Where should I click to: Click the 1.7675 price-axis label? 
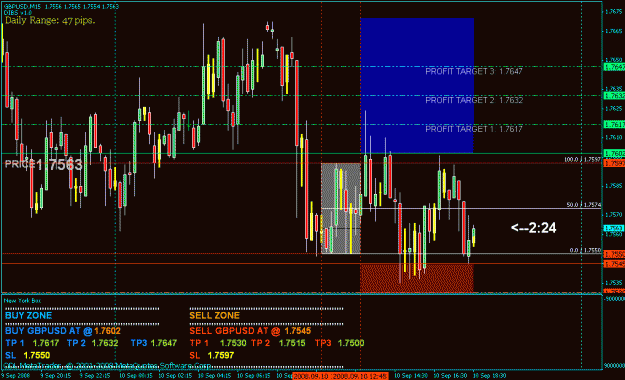pyautogui.click(x=613, y=12)
